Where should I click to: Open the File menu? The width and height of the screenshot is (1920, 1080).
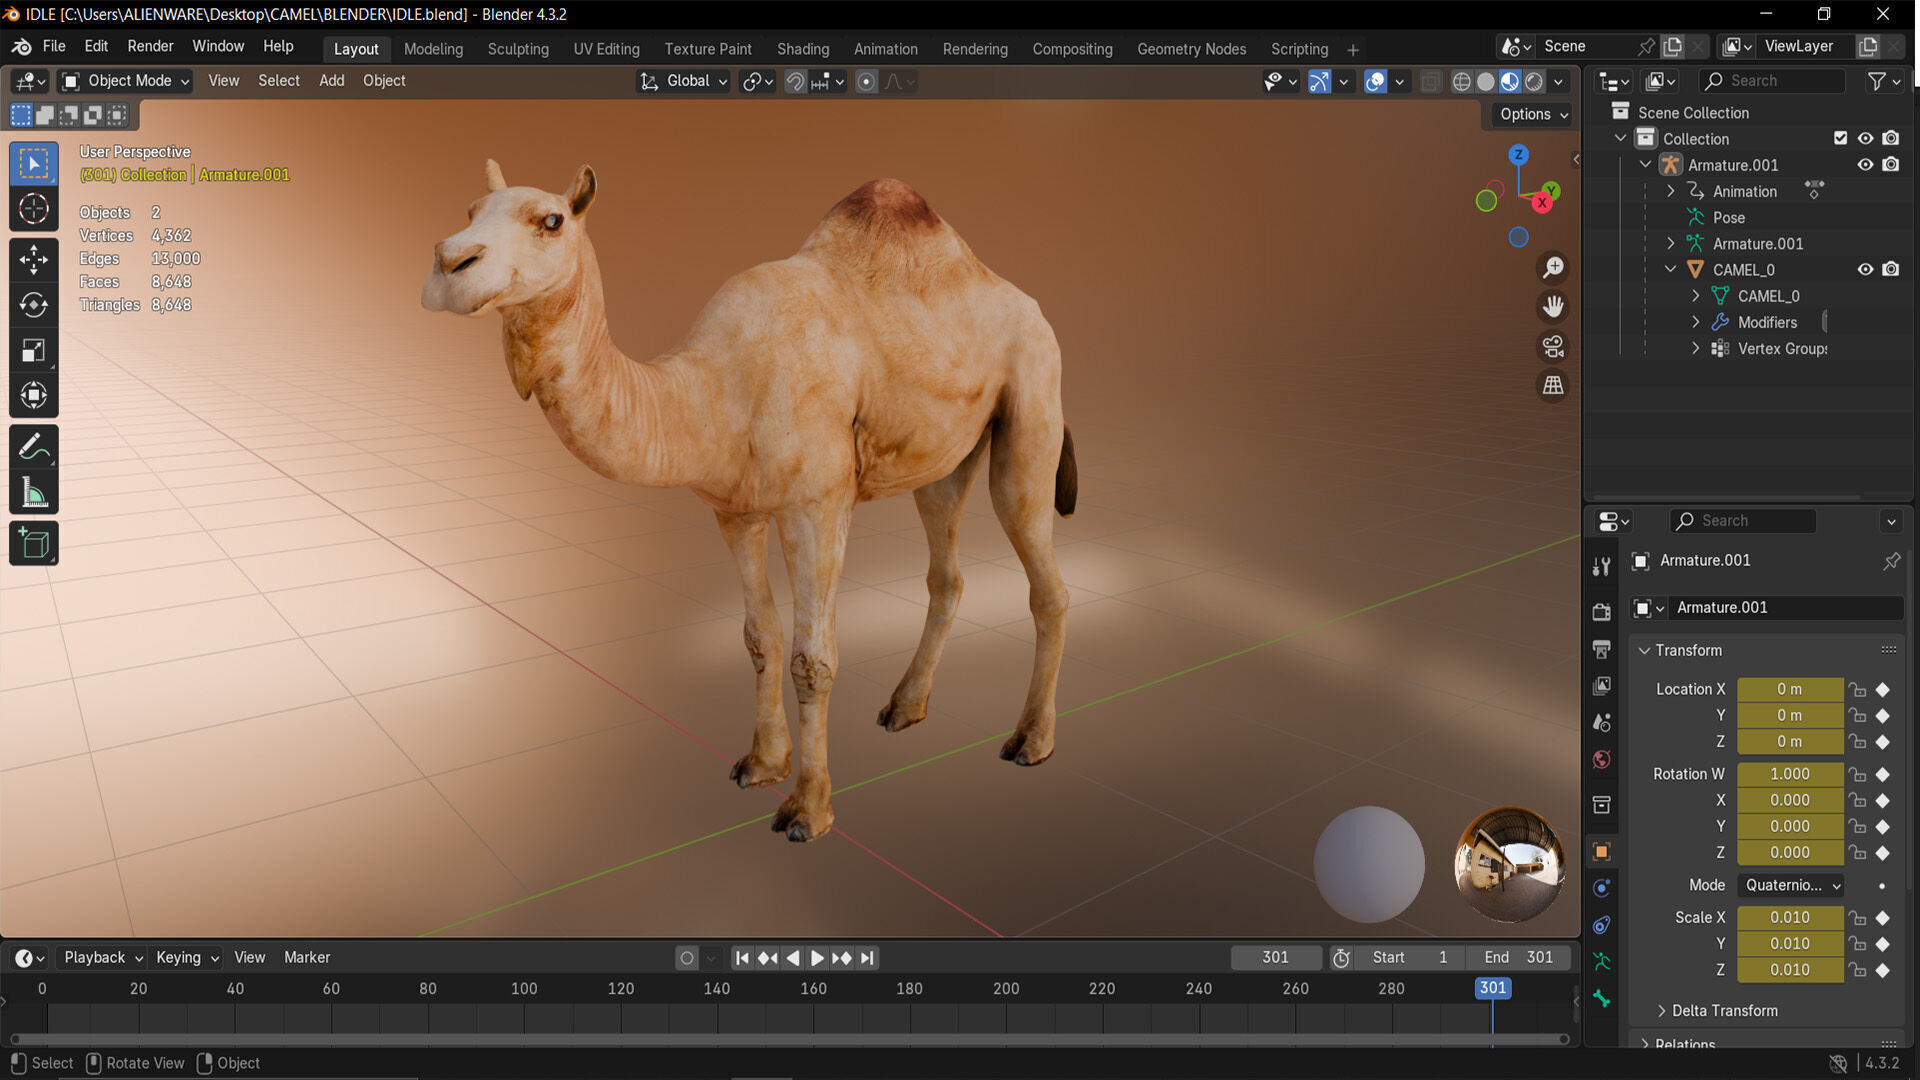click(54, 46)
